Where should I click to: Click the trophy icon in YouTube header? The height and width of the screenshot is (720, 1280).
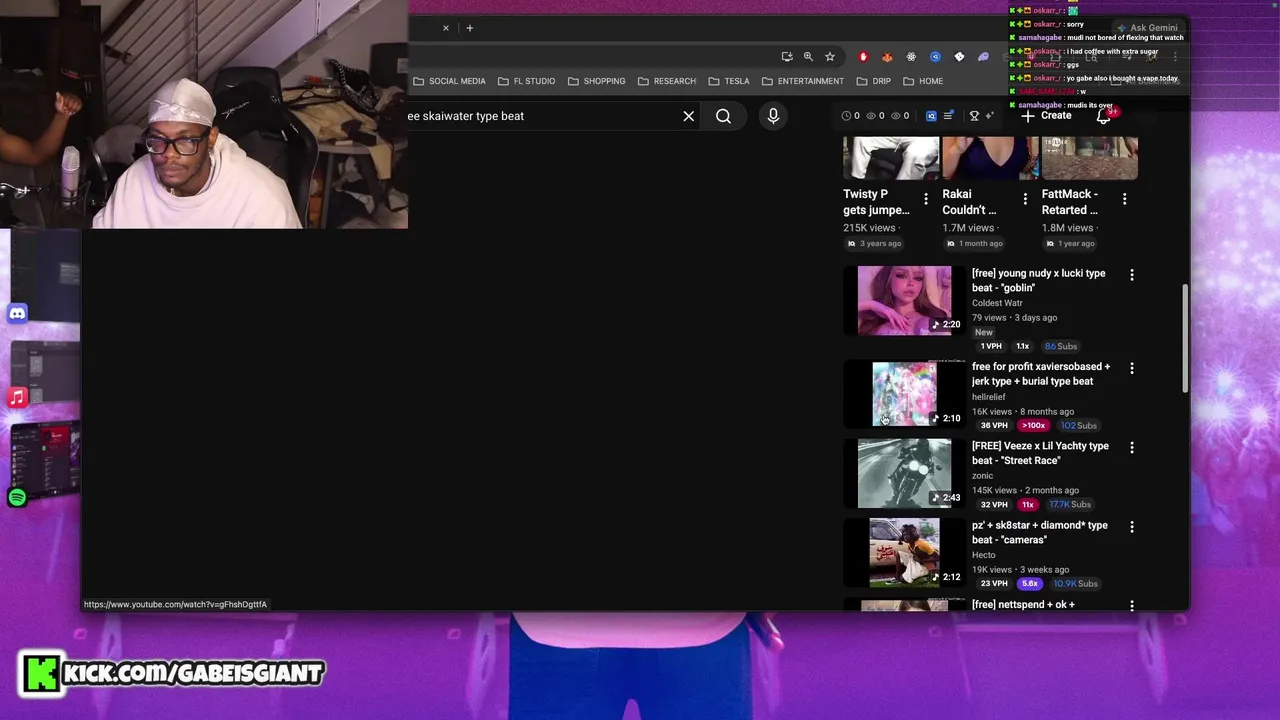(x=974, y=116)
